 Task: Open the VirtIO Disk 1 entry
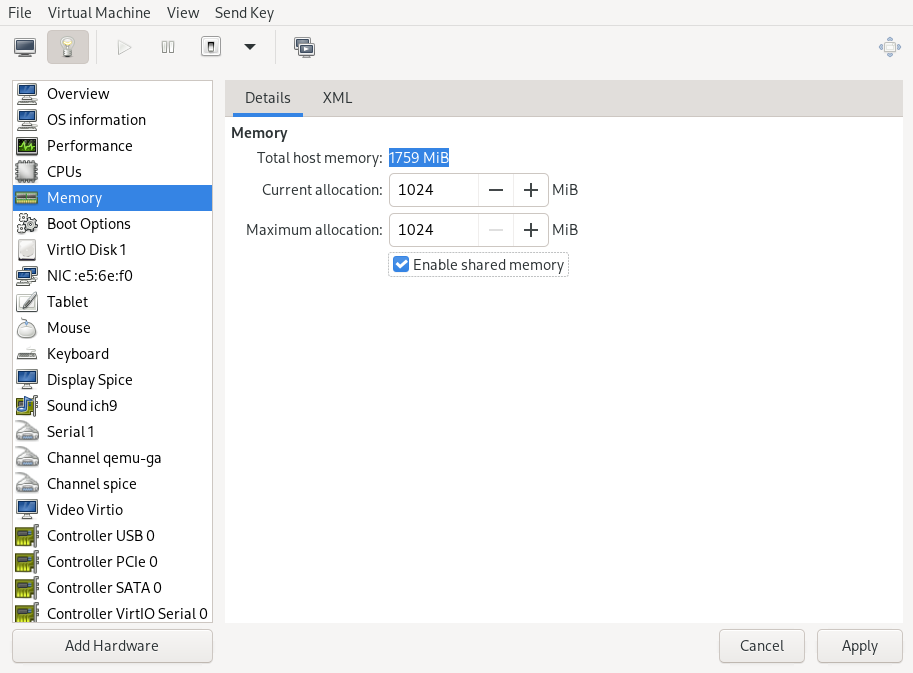tap(86, 250)
